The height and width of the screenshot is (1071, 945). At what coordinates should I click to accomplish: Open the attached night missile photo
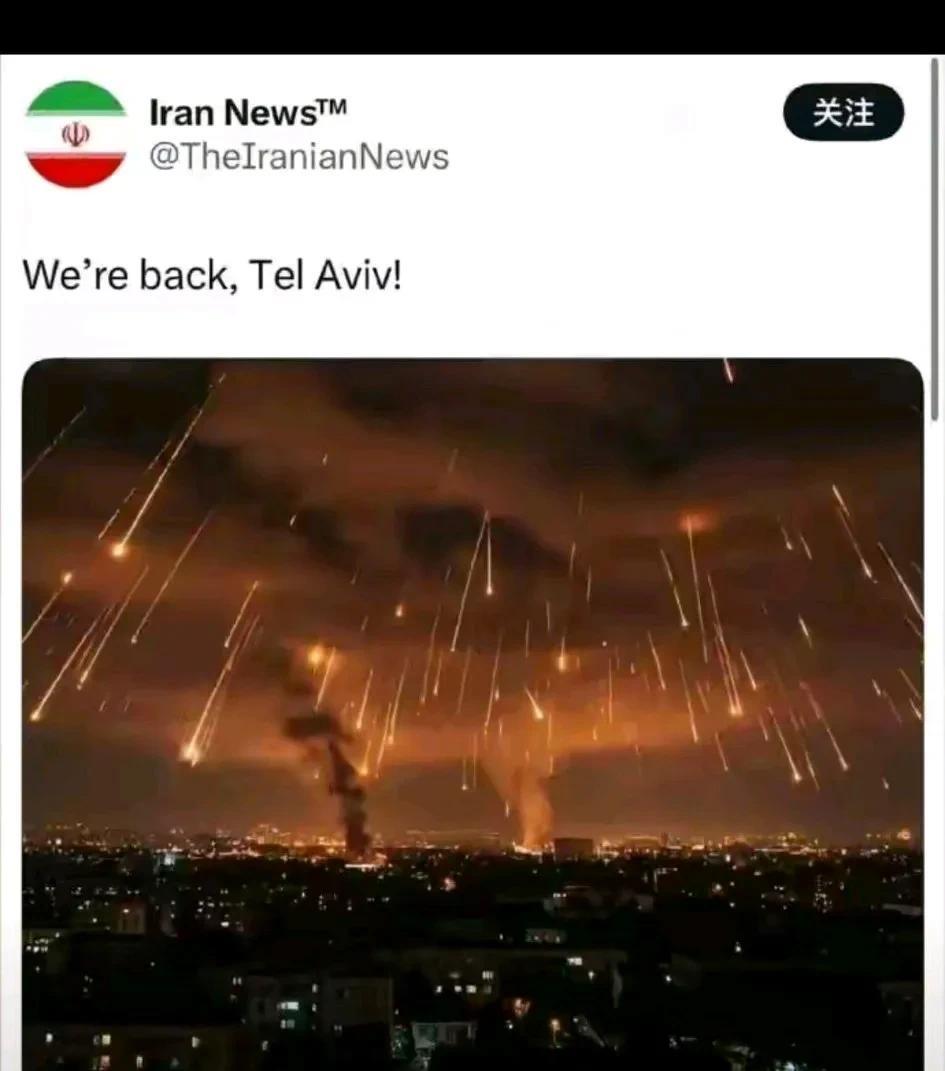[472, 714]
